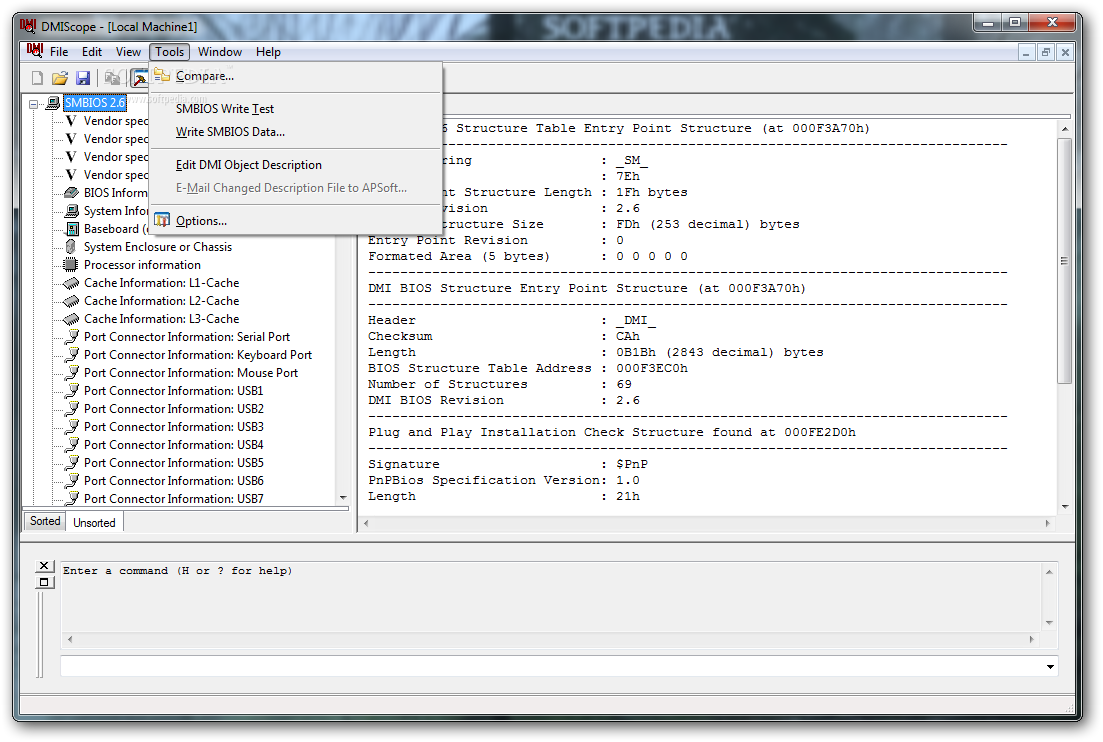Choose SMBIOS Write Test menu entry
1103x742 pixels.
(296, 109)
